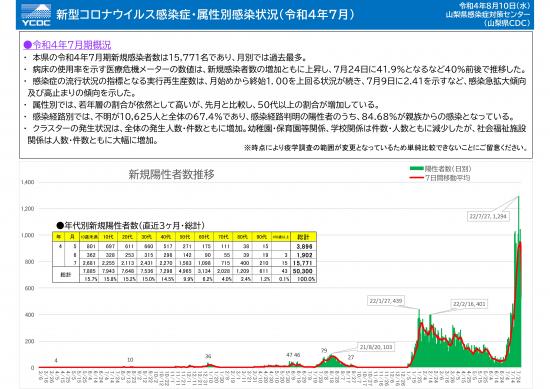Click the 200 y-axis label

point(30,341)
